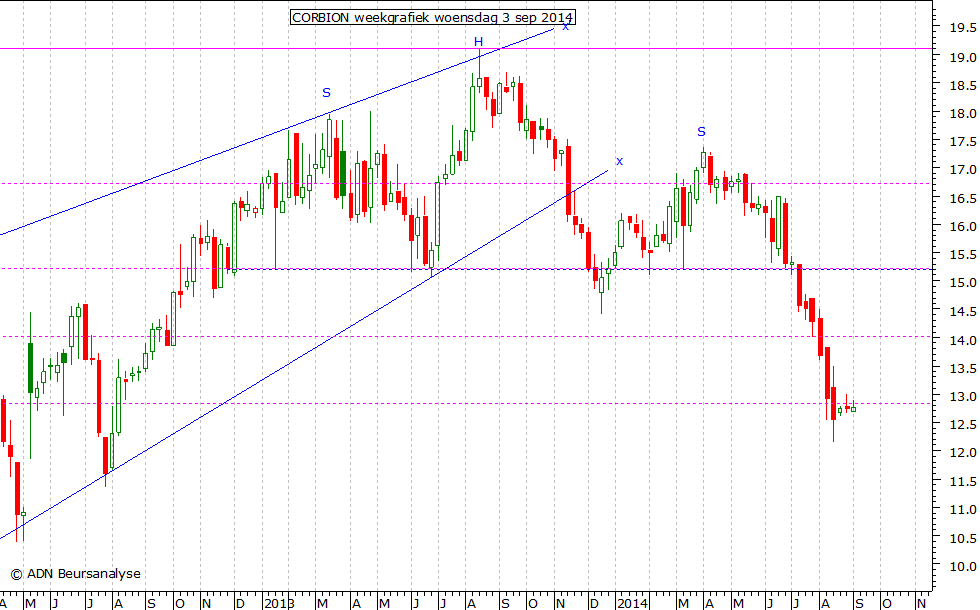Click the 14.5 price axis label
Screen dimensions: 980x610
pyautogui.click(x=963, y=311)
